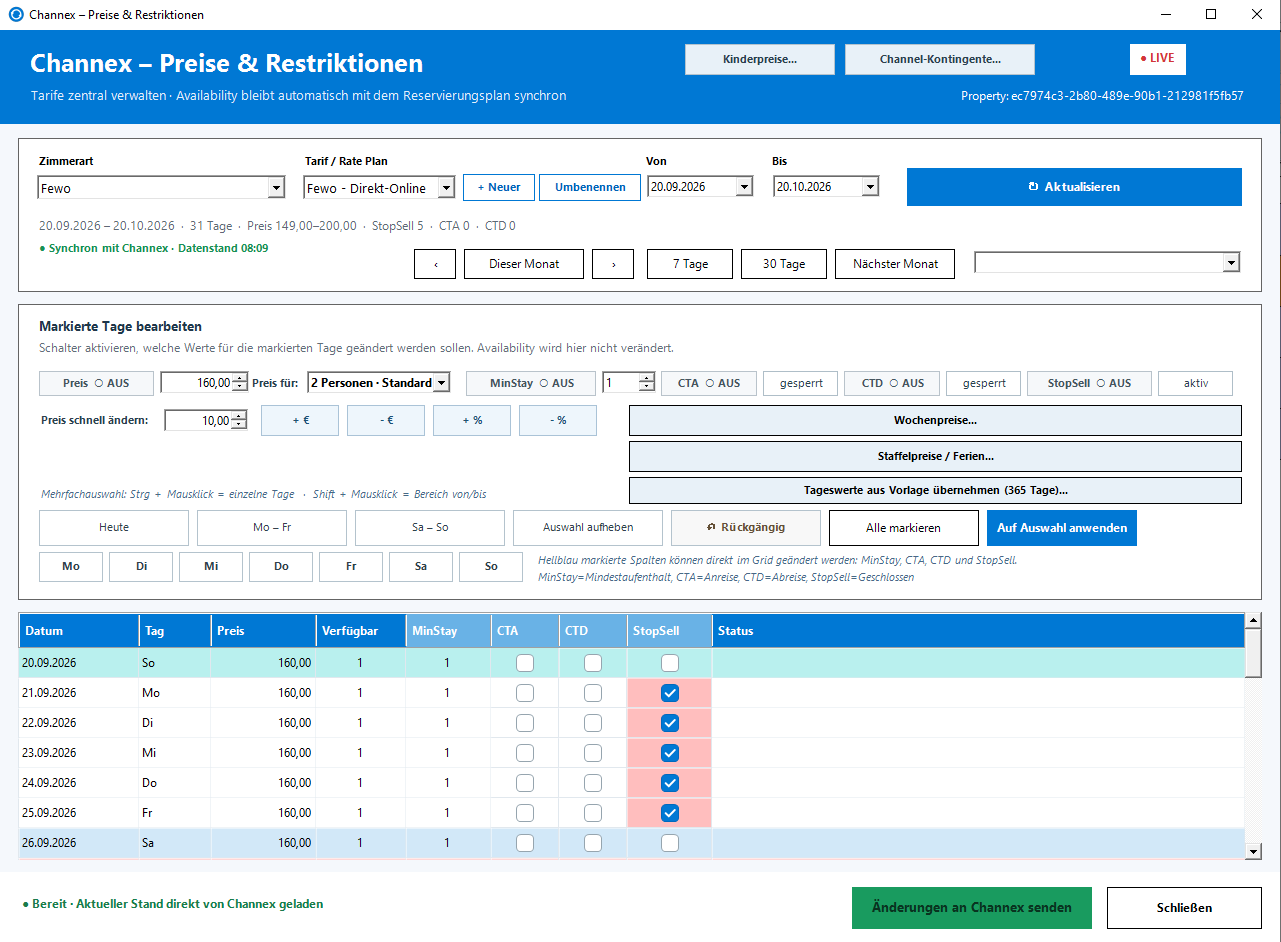1281x942 pixels.
Task: Select weekend with Sa – So button
Action: coord(430,527)
